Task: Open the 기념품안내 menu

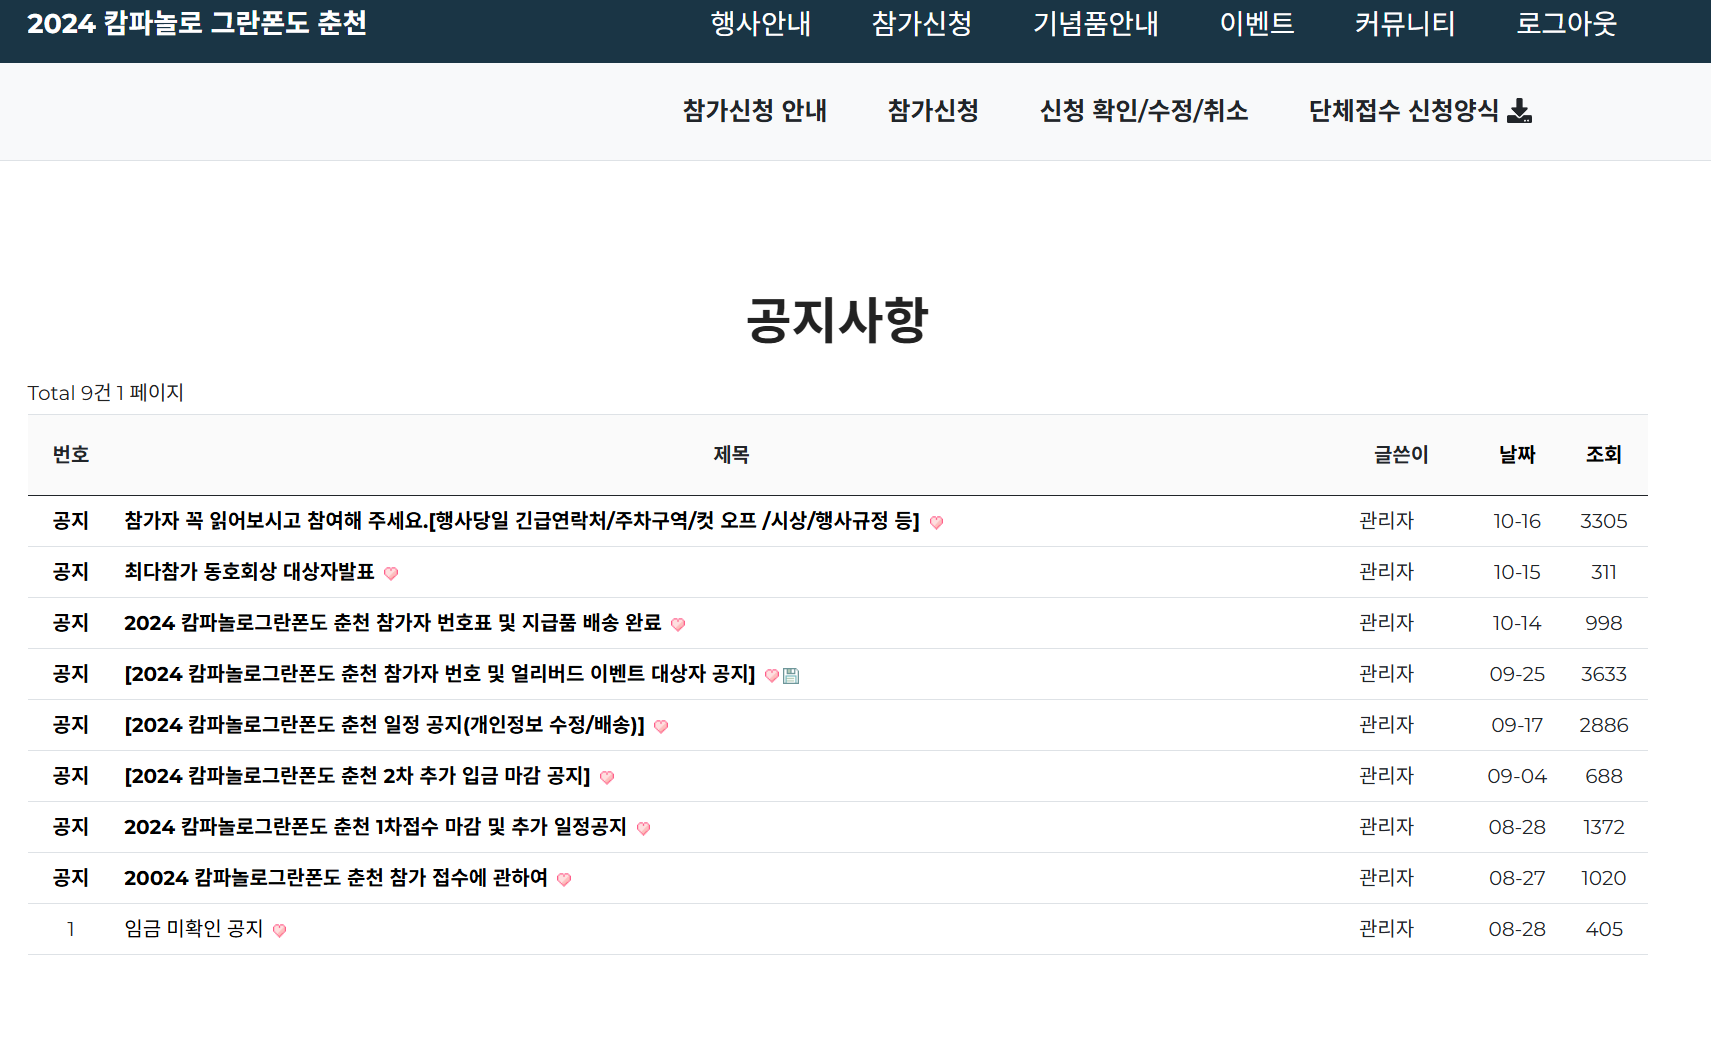Action: click(1095, 23)
